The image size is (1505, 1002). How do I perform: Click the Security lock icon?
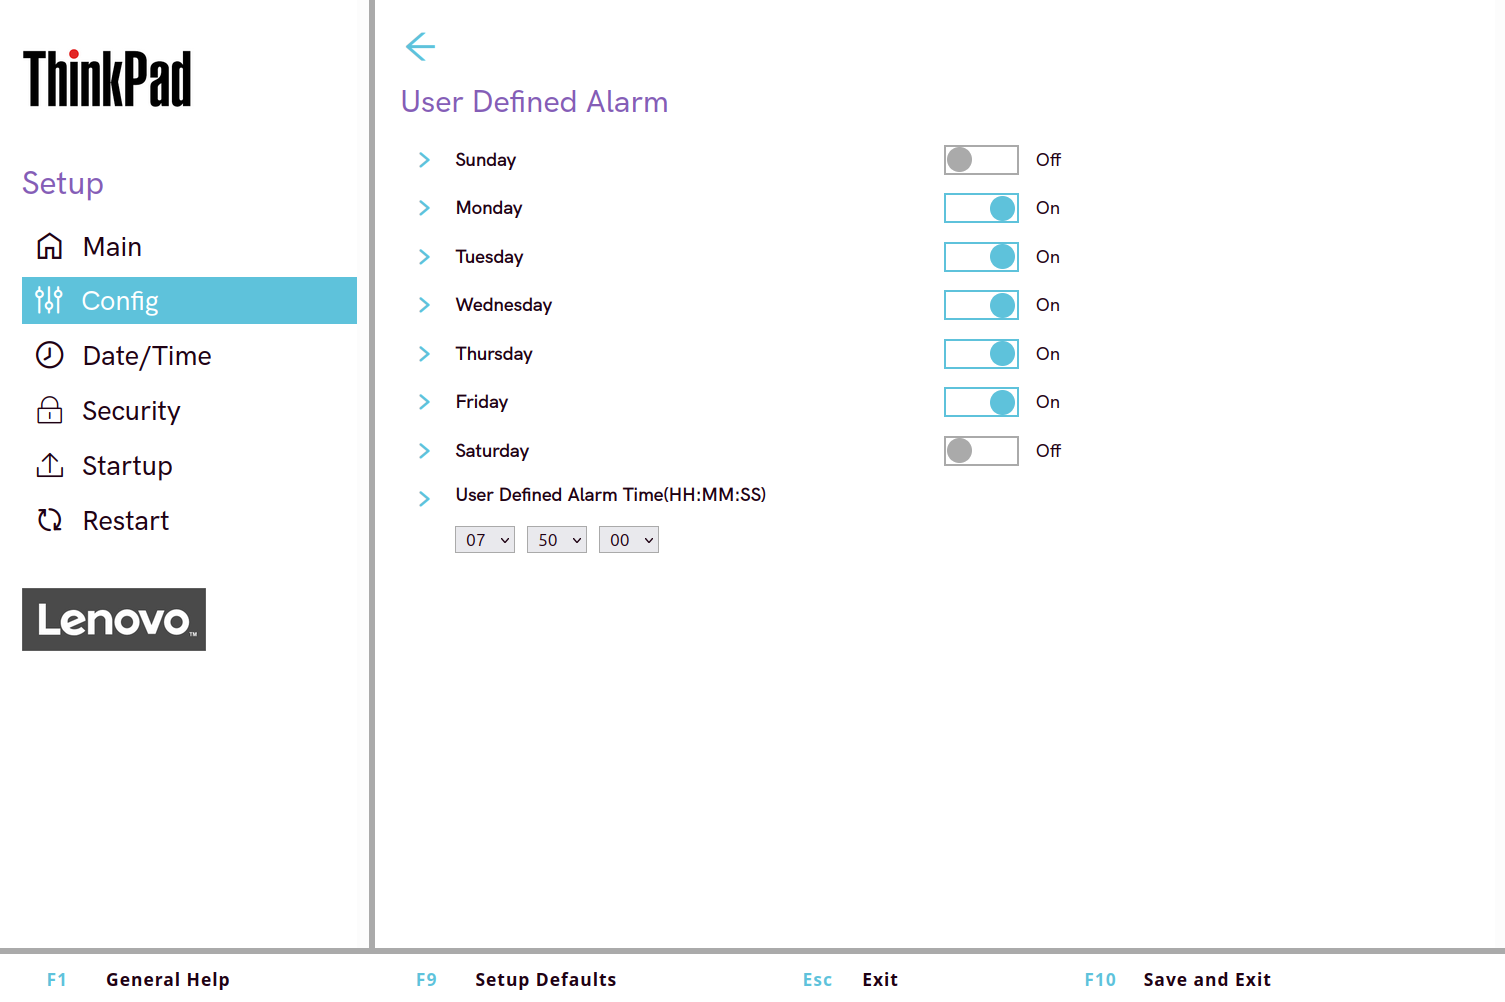pyautogui.click(x=49, y=410)
